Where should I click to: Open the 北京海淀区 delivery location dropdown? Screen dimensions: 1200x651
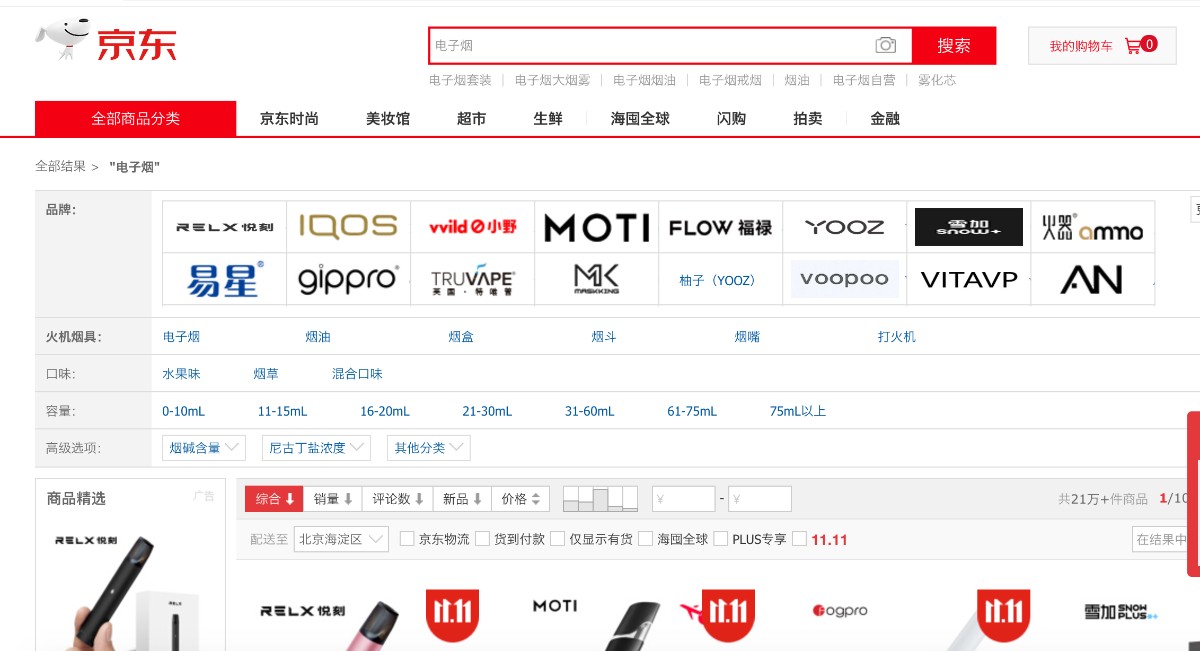(x=341, y=539)
